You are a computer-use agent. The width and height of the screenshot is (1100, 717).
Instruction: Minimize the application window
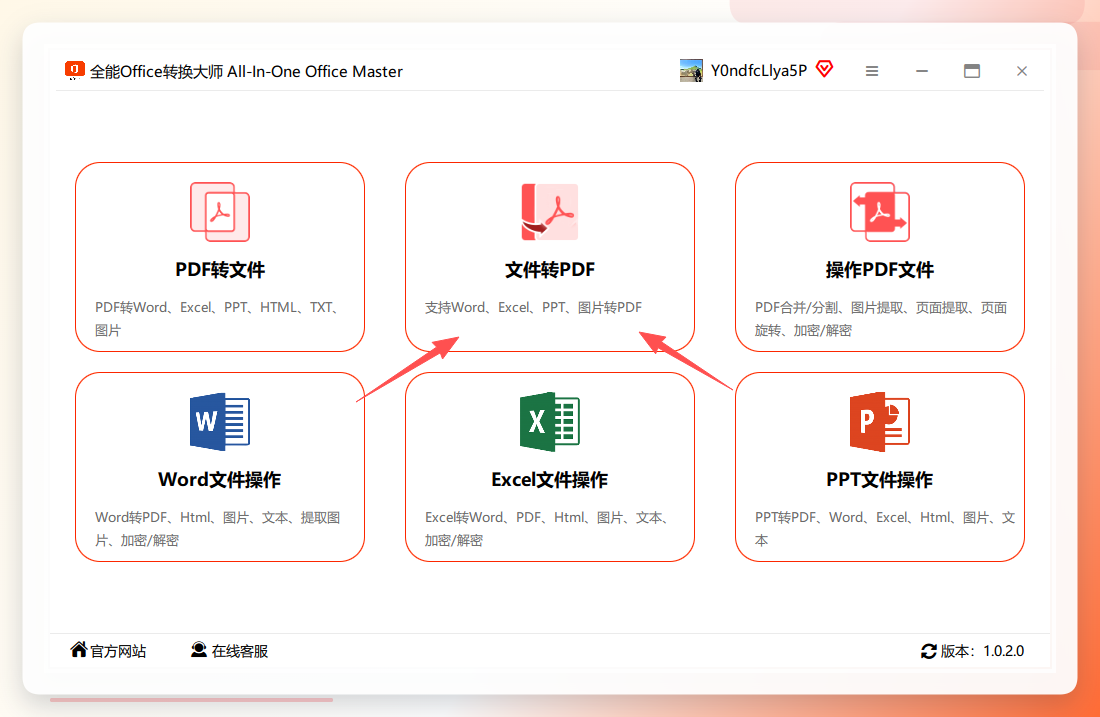tap(922, 71)
